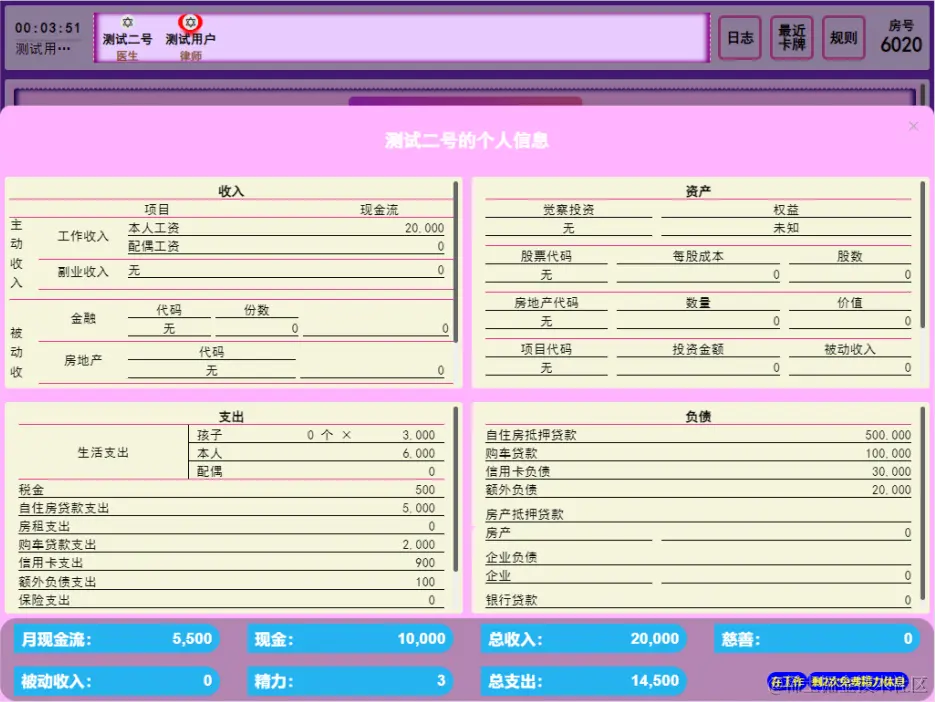Select player 测试二号 in the player bar

pos(127,39)
